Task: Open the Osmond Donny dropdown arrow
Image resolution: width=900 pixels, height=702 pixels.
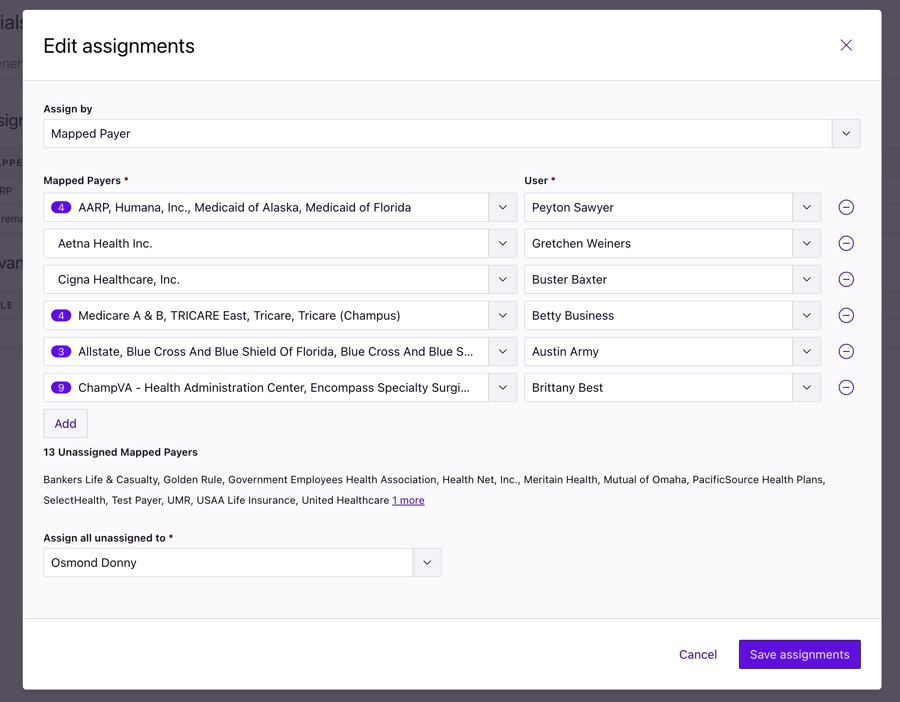Action: pos(427,563)
